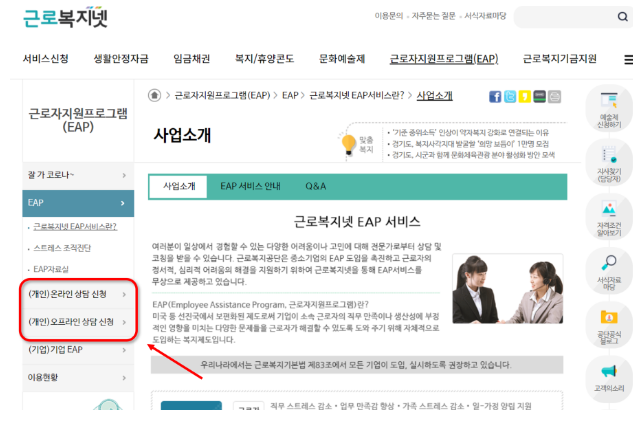Share page via Facebook icon
Image resolution: width=633 pixels, height=423 pixels.
tap(495, 96)
